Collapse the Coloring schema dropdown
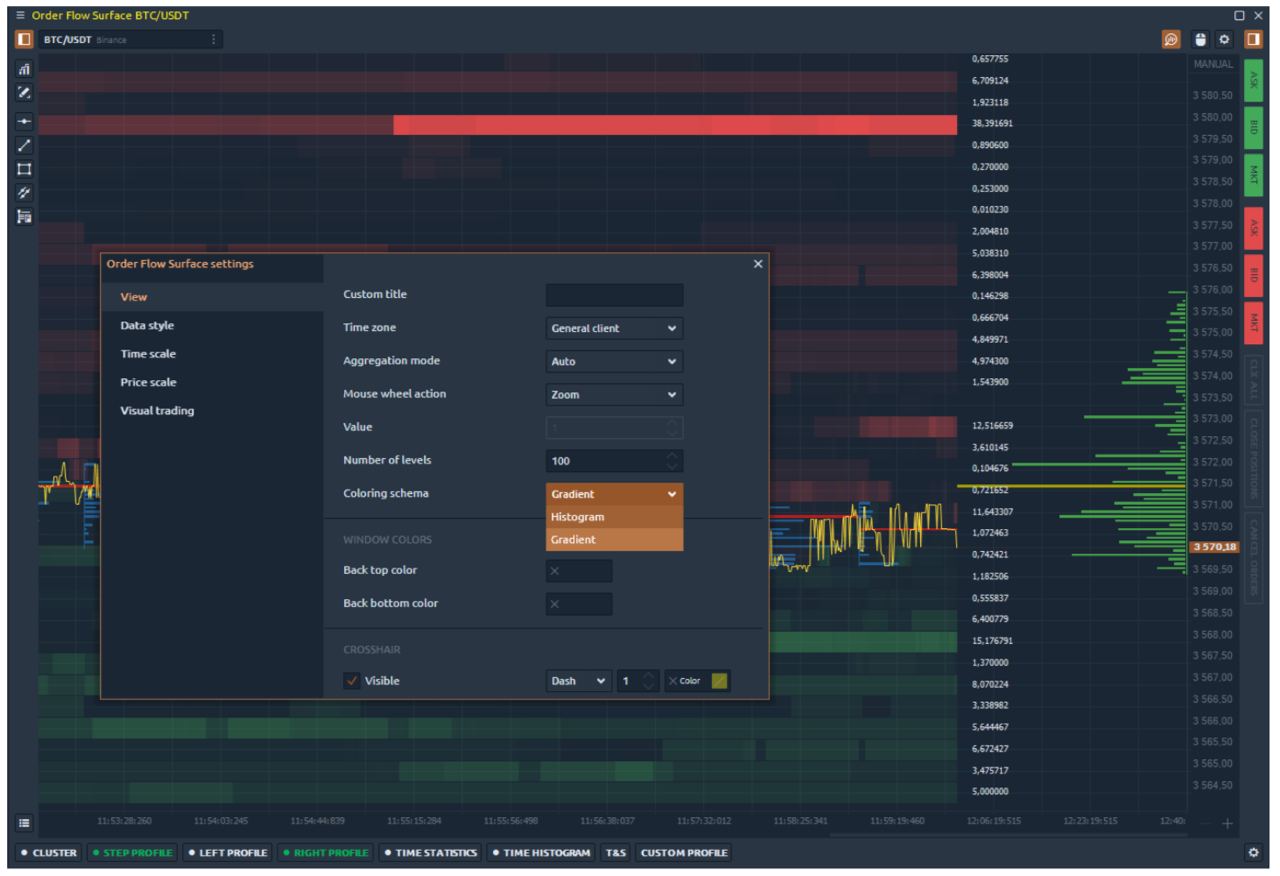Screen dimensions: 1280x876 (614, 494)
